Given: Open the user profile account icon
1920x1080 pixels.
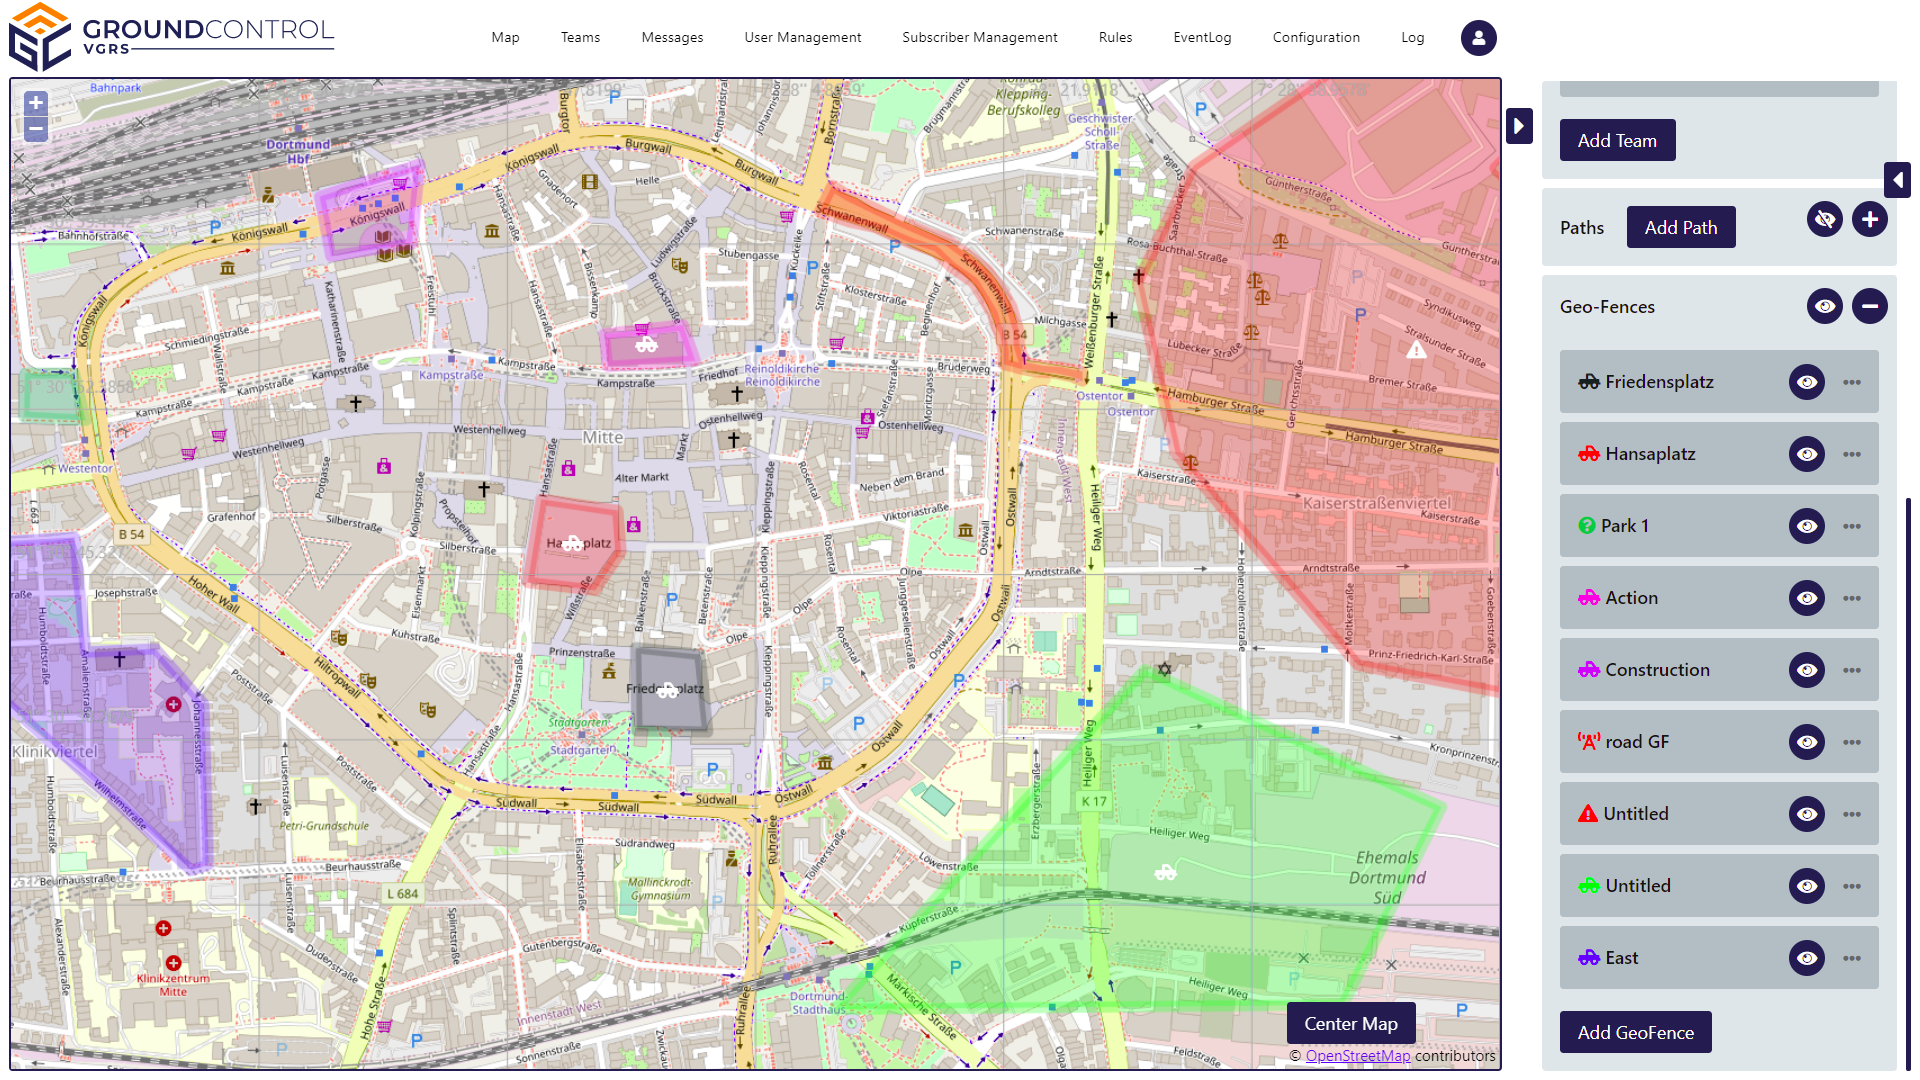Looking at the screenshot, I should [1478, 38].
